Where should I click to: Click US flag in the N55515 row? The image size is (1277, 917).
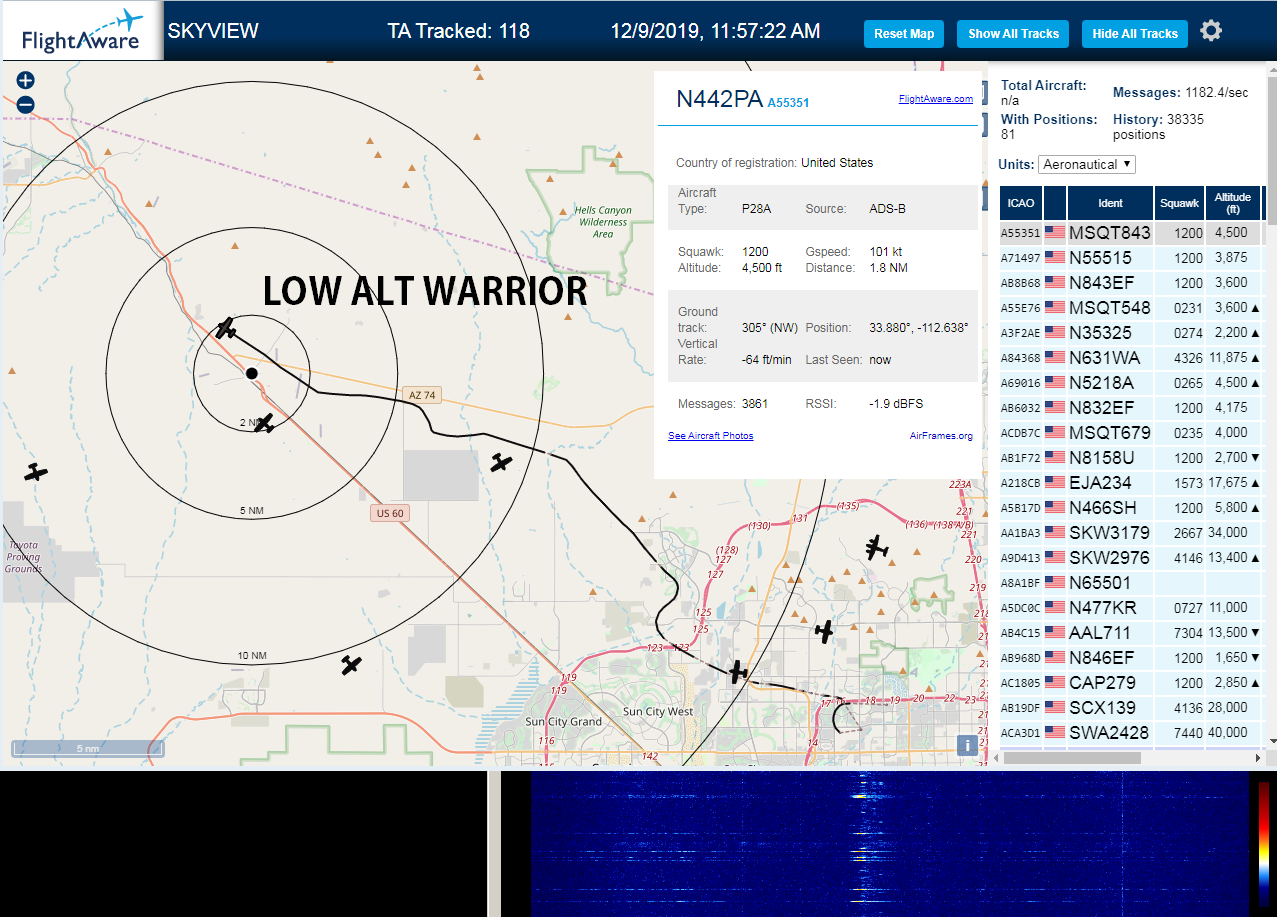(x=1055, y=257)
